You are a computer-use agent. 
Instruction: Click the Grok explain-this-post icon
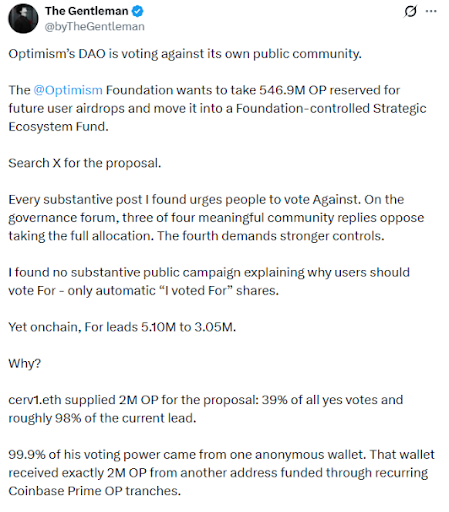coord(410,11)
